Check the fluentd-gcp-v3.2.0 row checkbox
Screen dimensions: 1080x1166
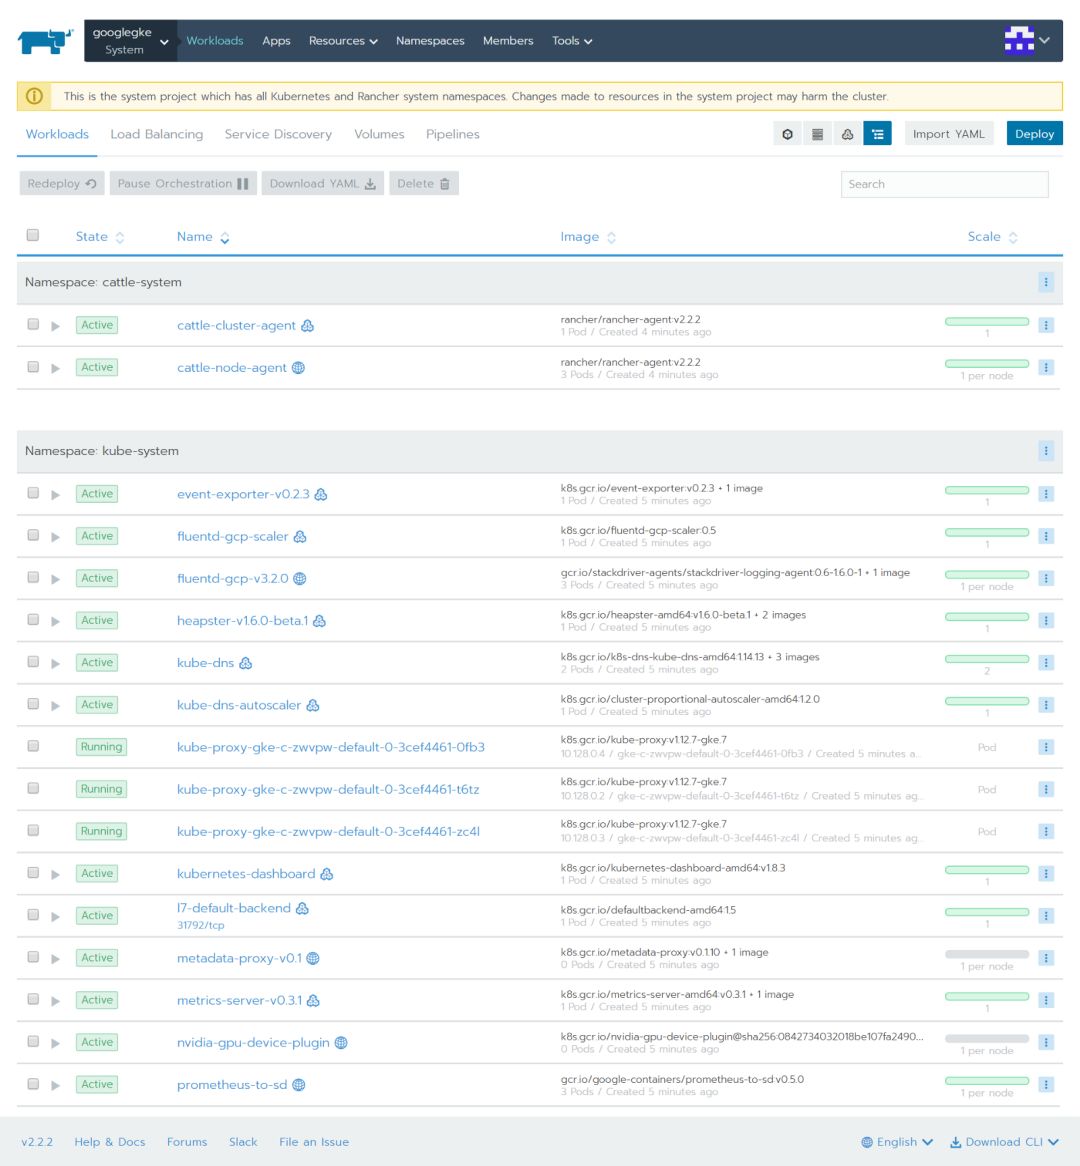[x=33, y=577]
